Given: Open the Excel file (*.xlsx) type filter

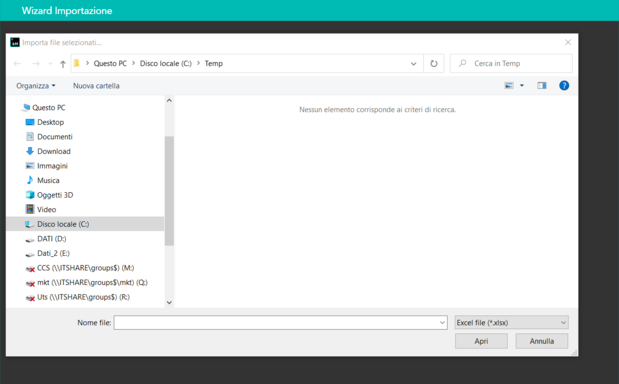Looking at the screenshot, I should coord(511,322).
